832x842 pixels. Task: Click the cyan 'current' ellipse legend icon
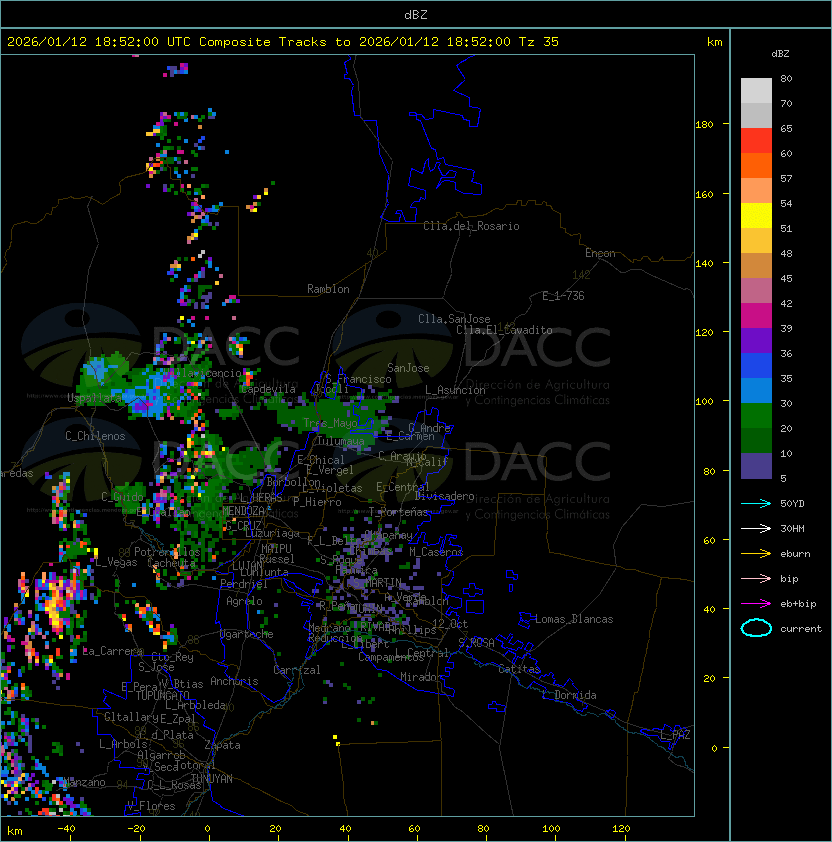pos(756,628)
